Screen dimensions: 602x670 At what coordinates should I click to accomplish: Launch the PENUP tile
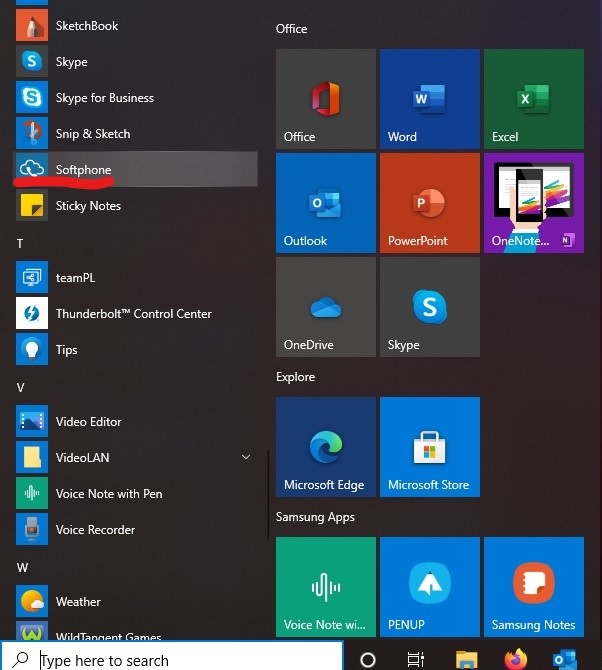pyautogui.click(x=430, y=587)
